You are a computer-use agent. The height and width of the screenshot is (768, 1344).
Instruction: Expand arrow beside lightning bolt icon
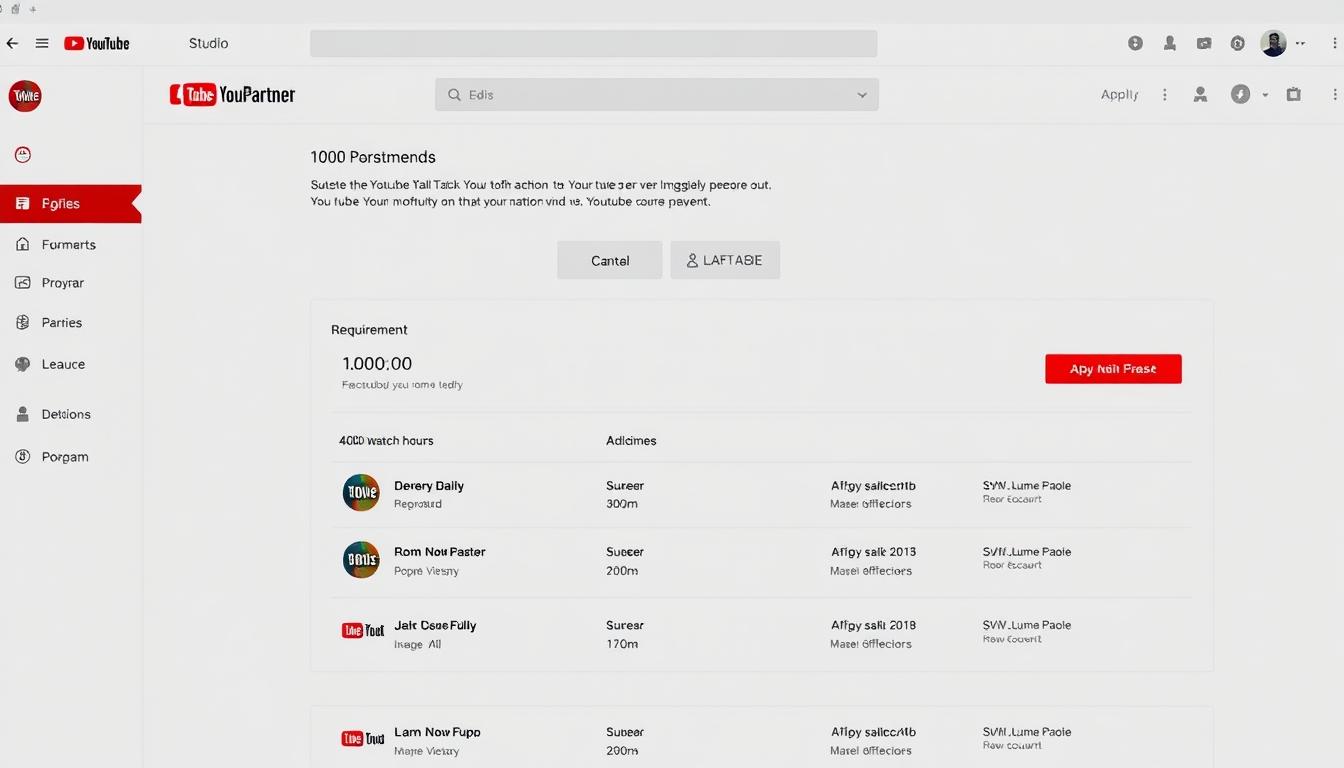[x=1265, y=95]
